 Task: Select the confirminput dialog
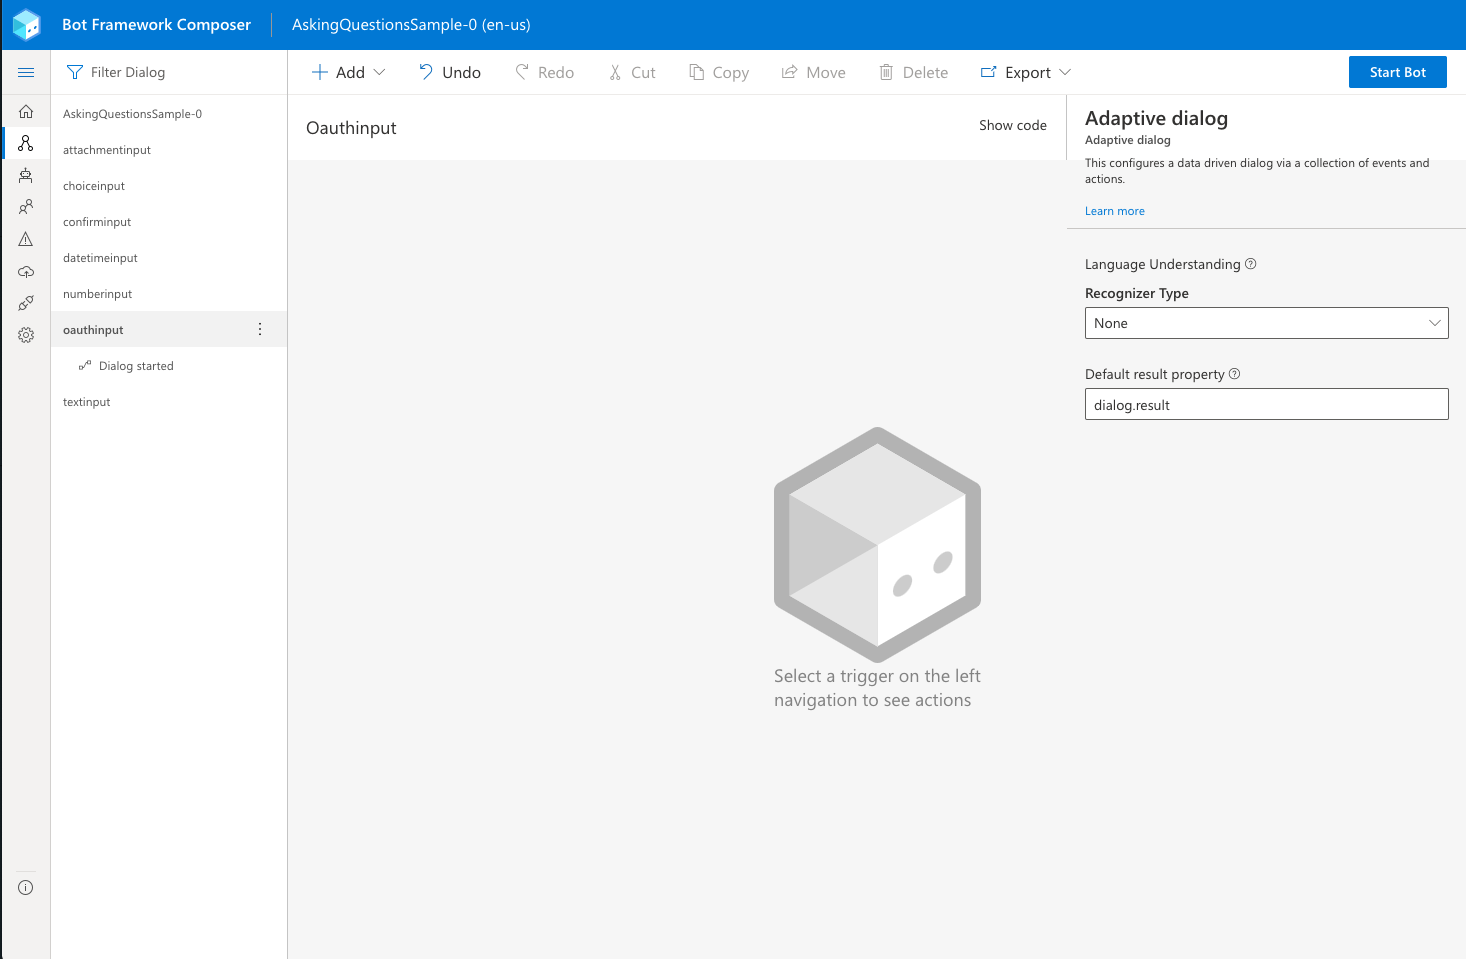coord(169,222)
